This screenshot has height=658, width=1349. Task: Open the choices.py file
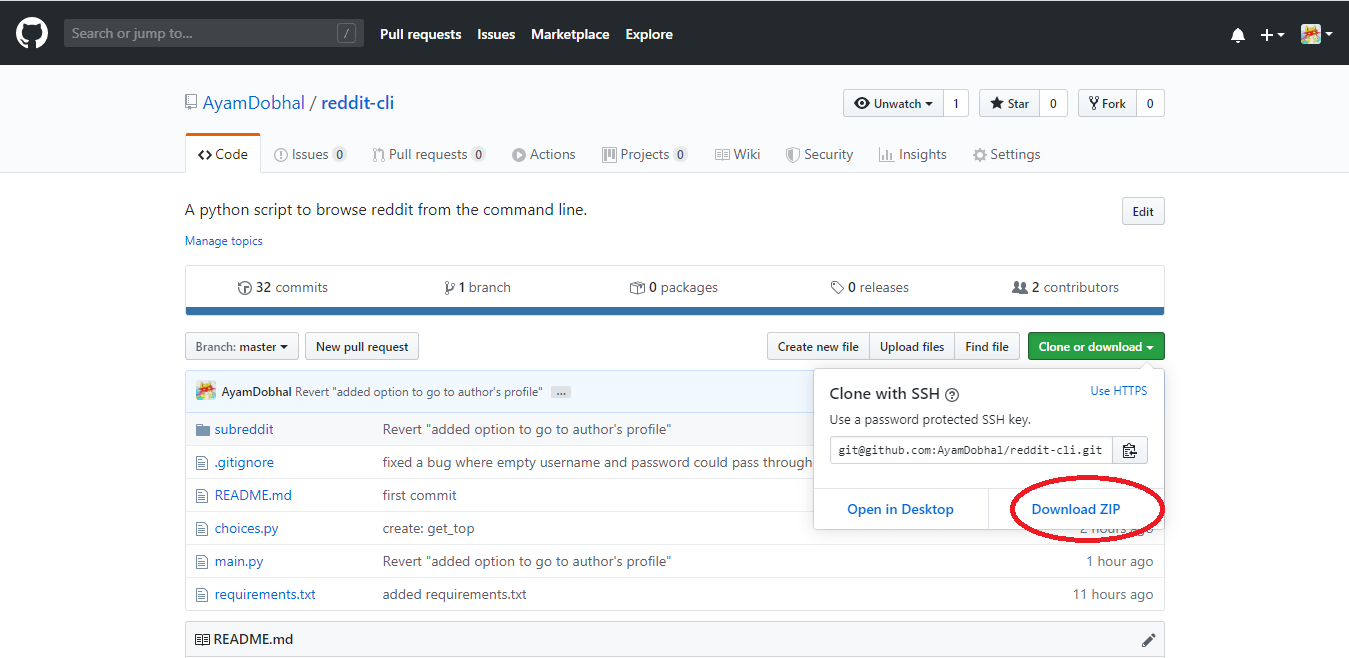[246, 528]
